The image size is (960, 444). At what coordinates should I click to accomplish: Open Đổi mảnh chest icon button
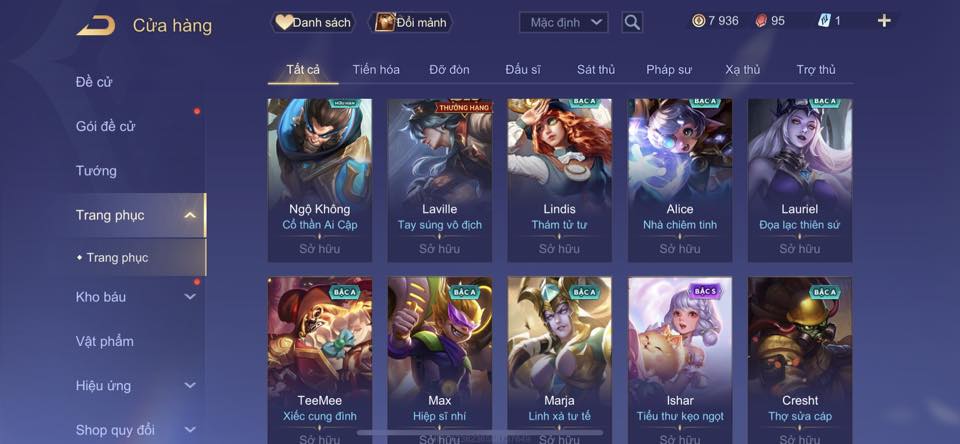pyautogui.click(x=410, y=23)
